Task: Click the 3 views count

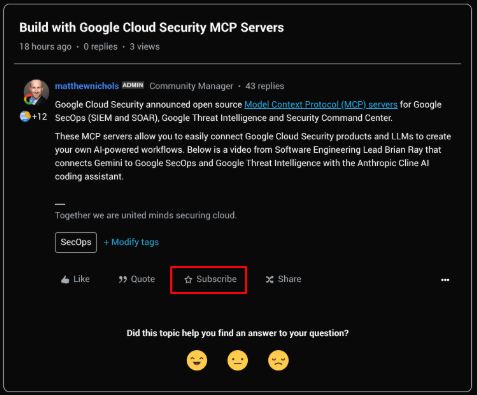Action: coord(144,47)
